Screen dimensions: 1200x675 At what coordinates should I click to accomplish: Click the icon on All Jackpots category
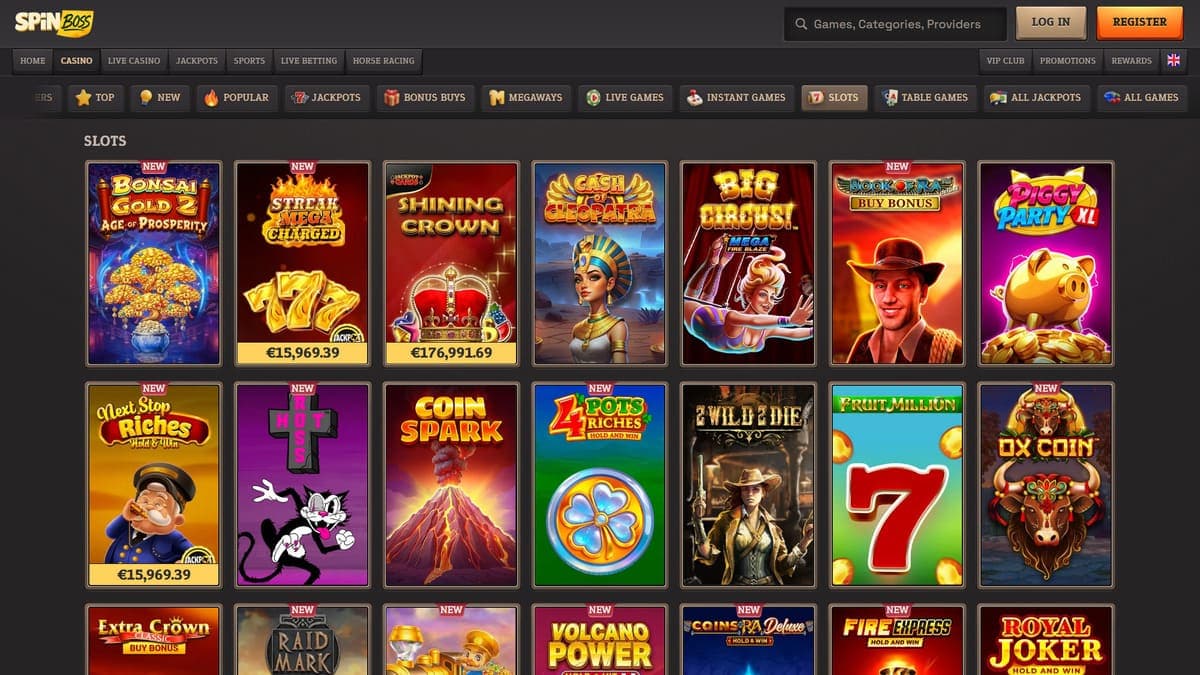(998, 98)
